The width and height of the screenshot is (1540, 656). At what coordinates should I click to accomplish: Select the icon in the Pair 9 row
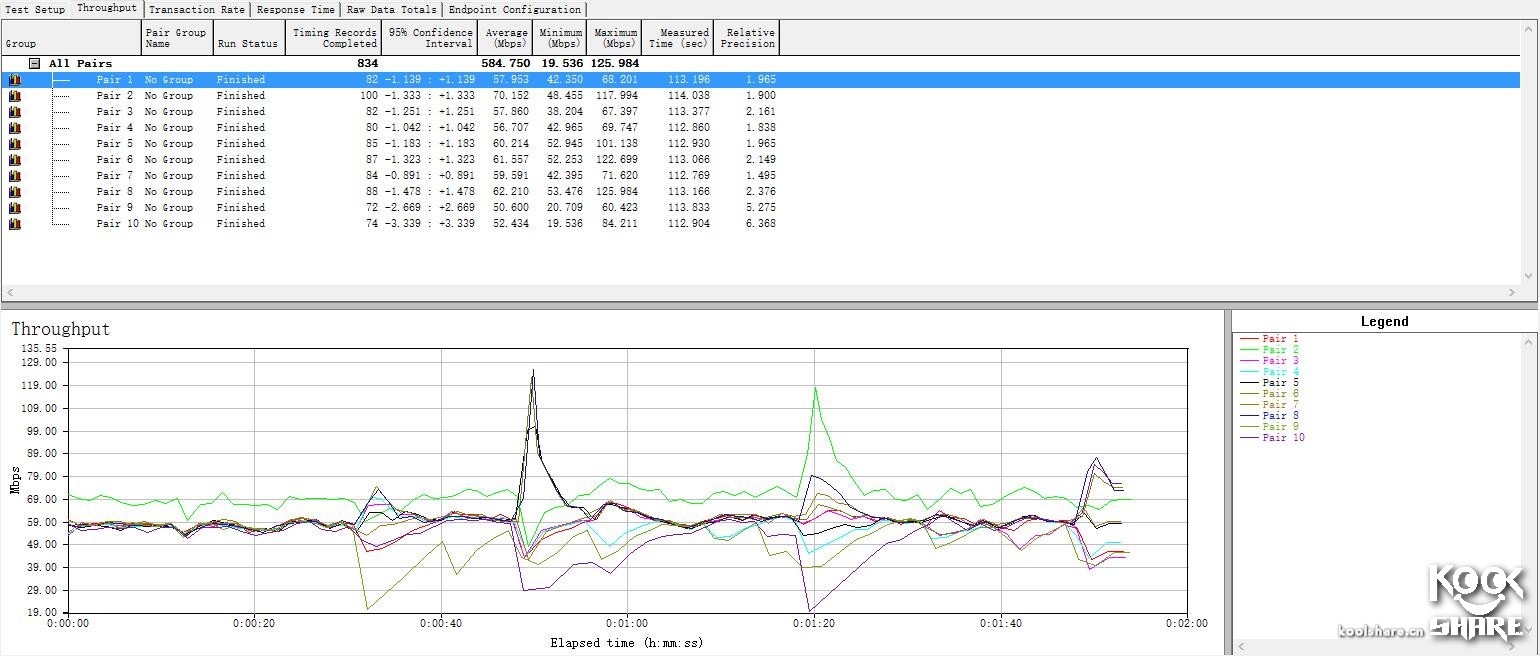(x=14, y=208)
